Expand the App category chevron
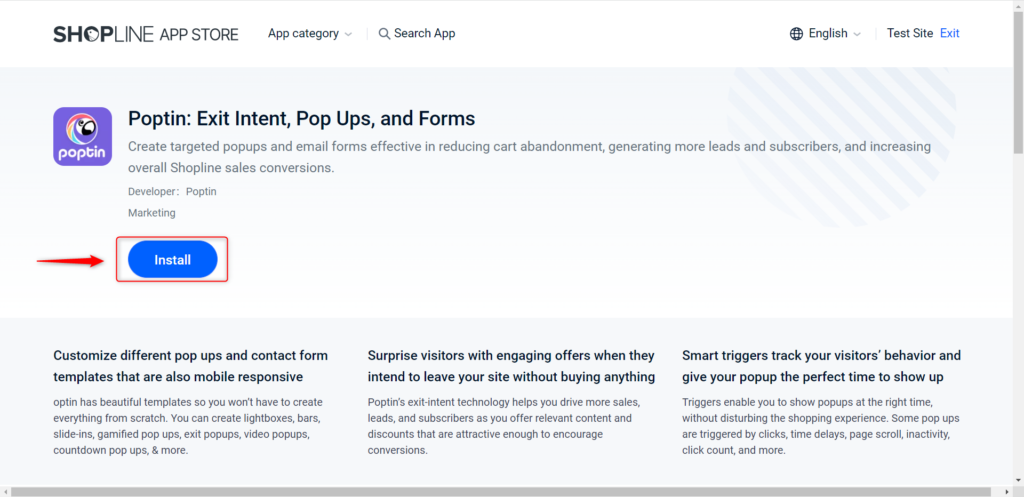This screenshot has height=497, width=1024. (348, 35)
